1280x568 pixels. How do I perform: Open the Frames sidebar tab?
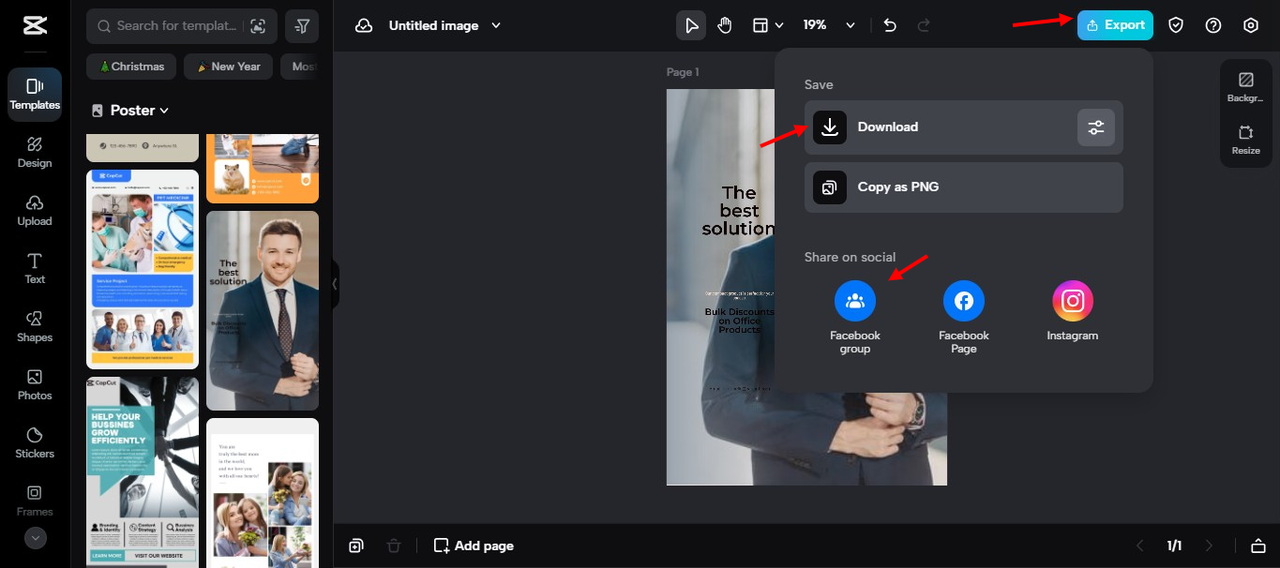pos(35,500)
